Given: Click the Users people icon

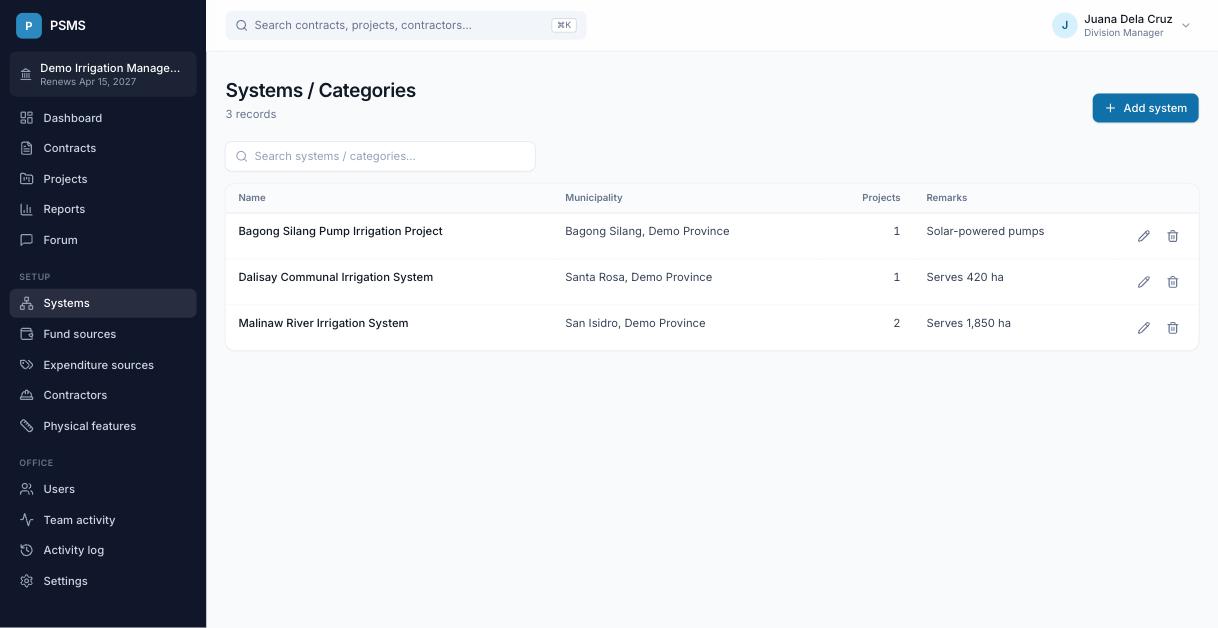Looking at the screenshot, I should [27, 489].
